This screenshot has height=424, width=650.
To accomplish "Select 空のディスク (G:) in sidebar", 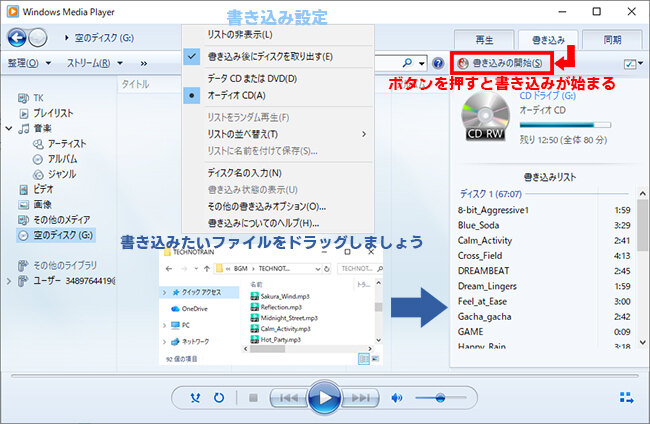I will pyautogui.click(x=56, y=235).
